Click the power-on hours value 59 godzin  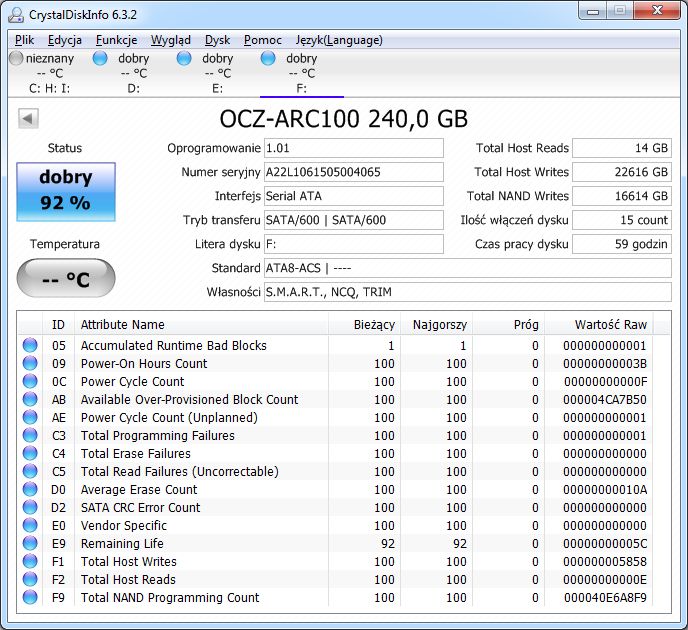click(622, 244)
